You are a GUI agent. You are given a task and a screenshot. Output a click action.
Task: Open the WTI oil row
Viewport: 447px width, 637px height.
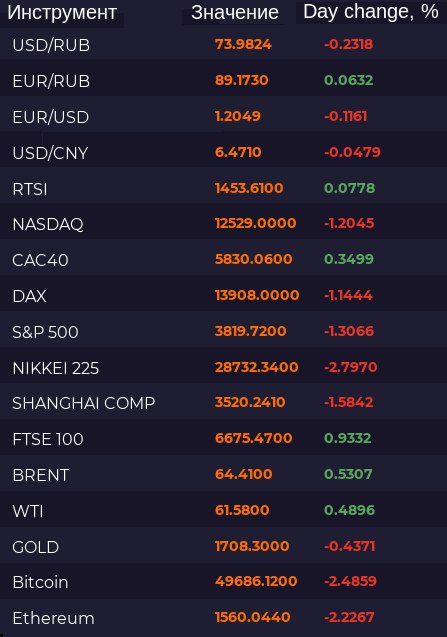224,511
